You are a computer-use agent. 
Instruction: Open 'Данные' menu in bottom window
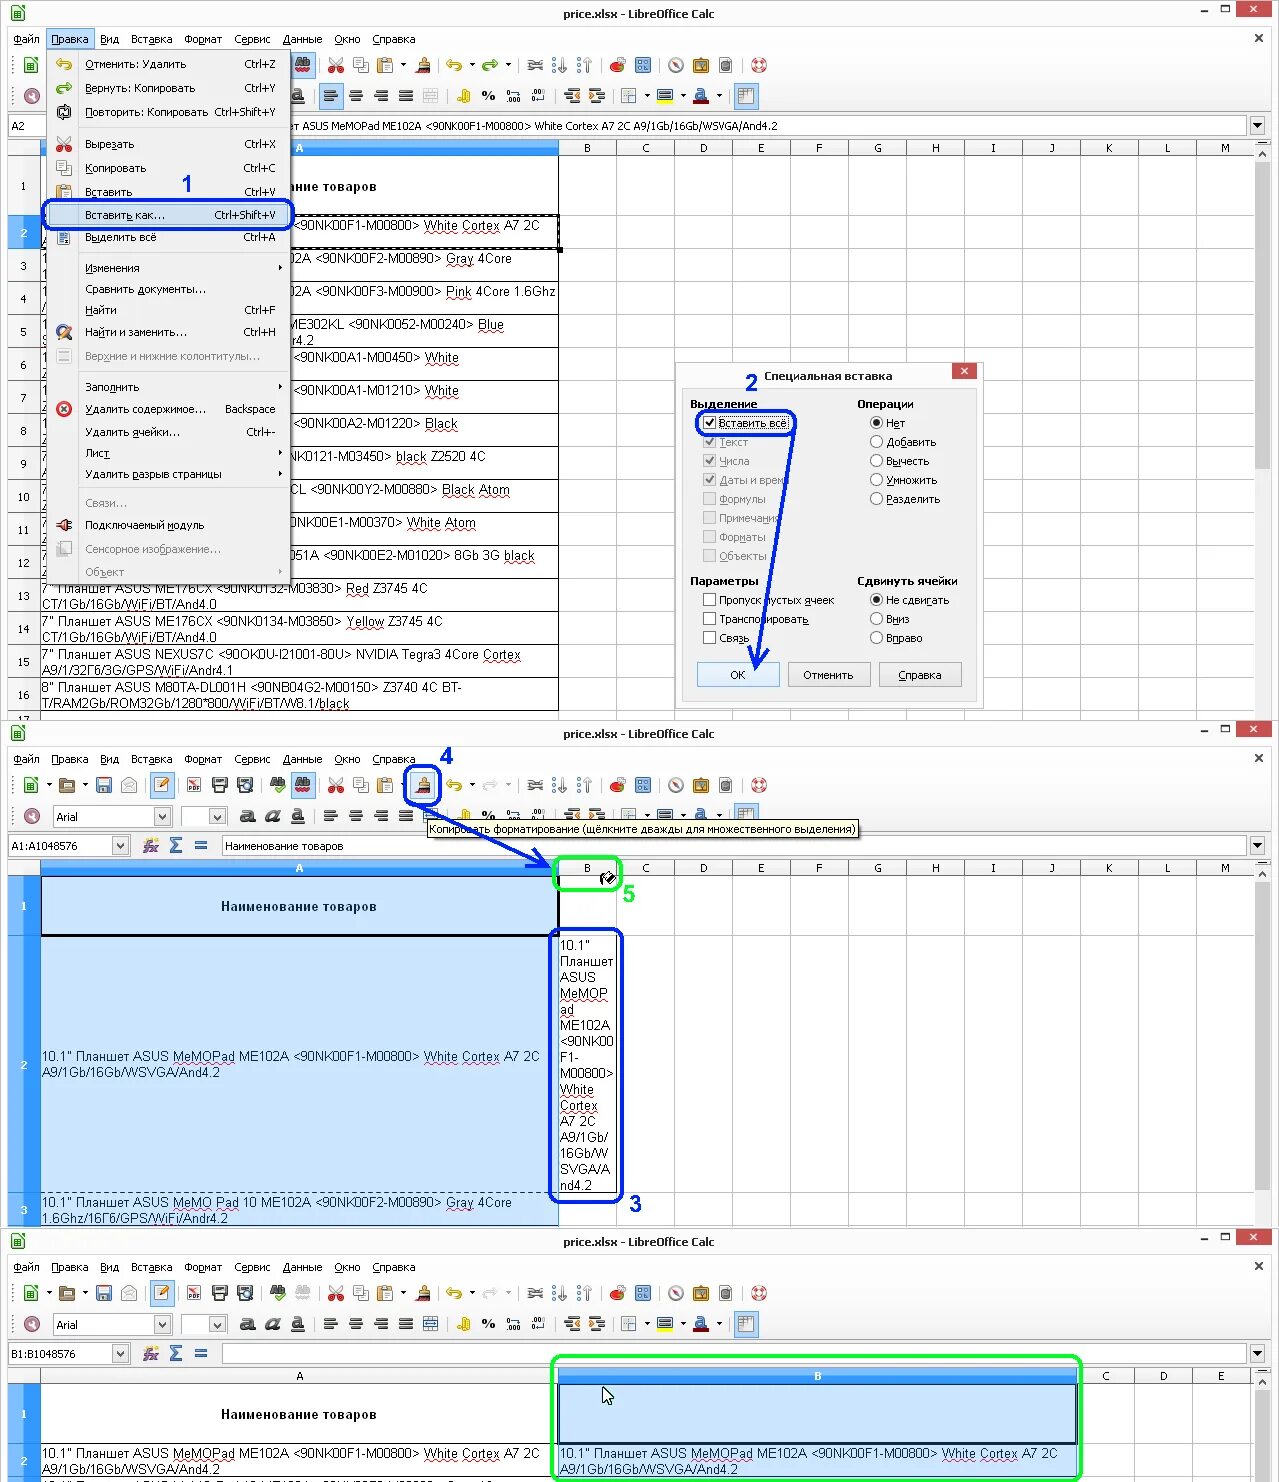(302, 1268)
